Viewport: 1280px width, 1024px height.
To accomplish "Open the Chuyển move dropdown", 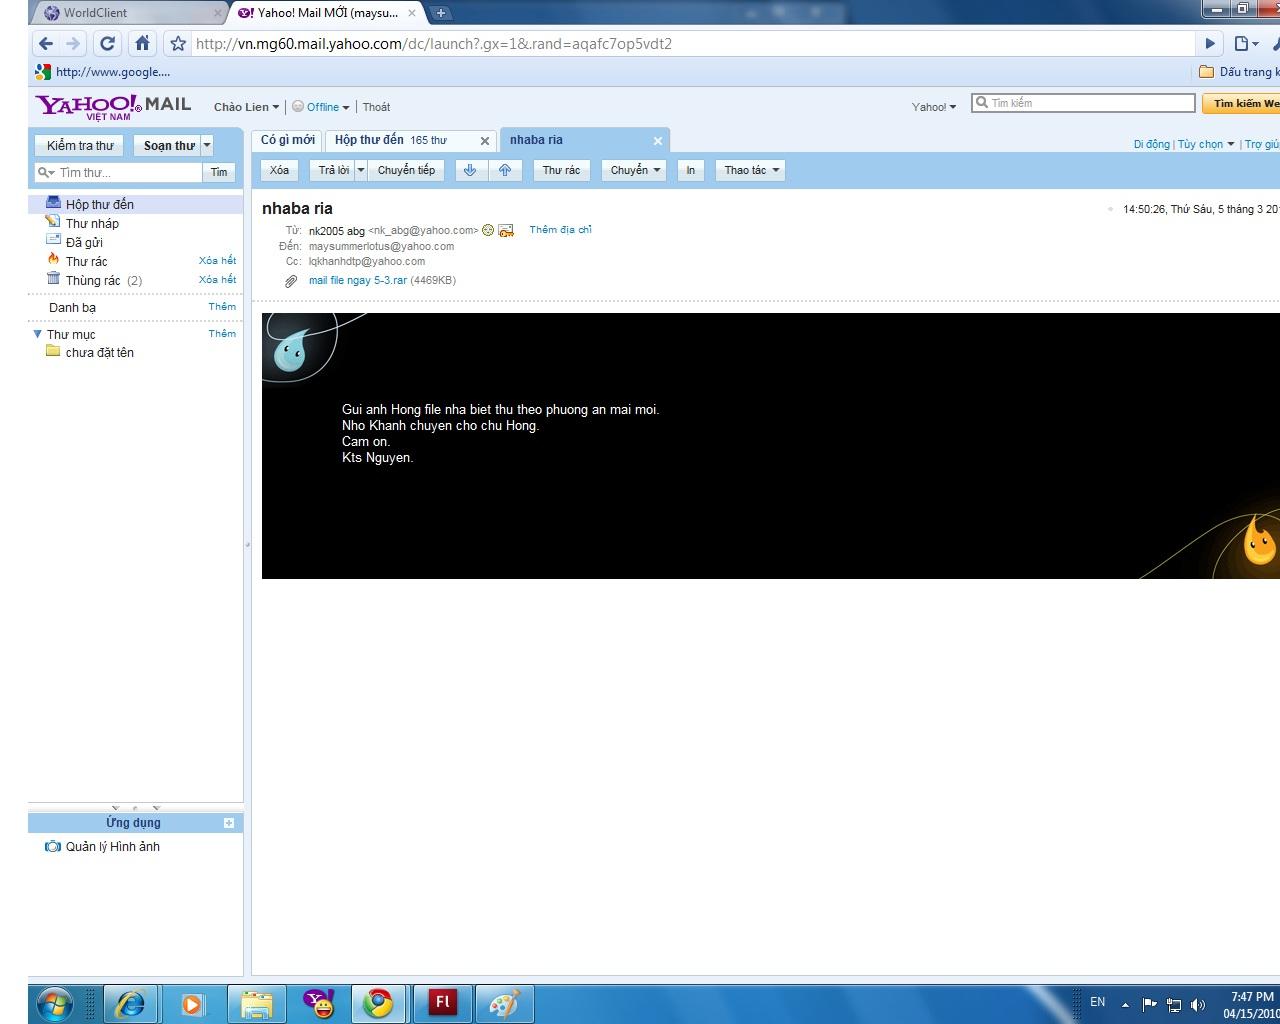I will pyautogui.click(x=636, y=170).
